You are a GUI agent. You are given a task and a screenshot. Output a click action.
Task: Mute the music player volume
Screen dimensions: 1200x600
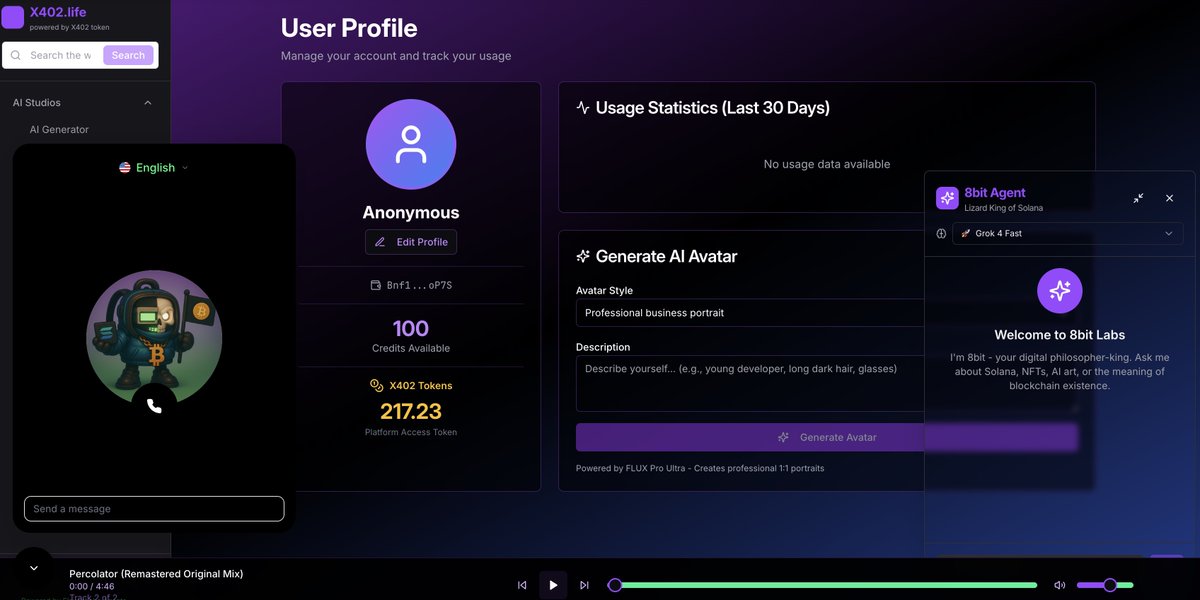[1059, 585]
